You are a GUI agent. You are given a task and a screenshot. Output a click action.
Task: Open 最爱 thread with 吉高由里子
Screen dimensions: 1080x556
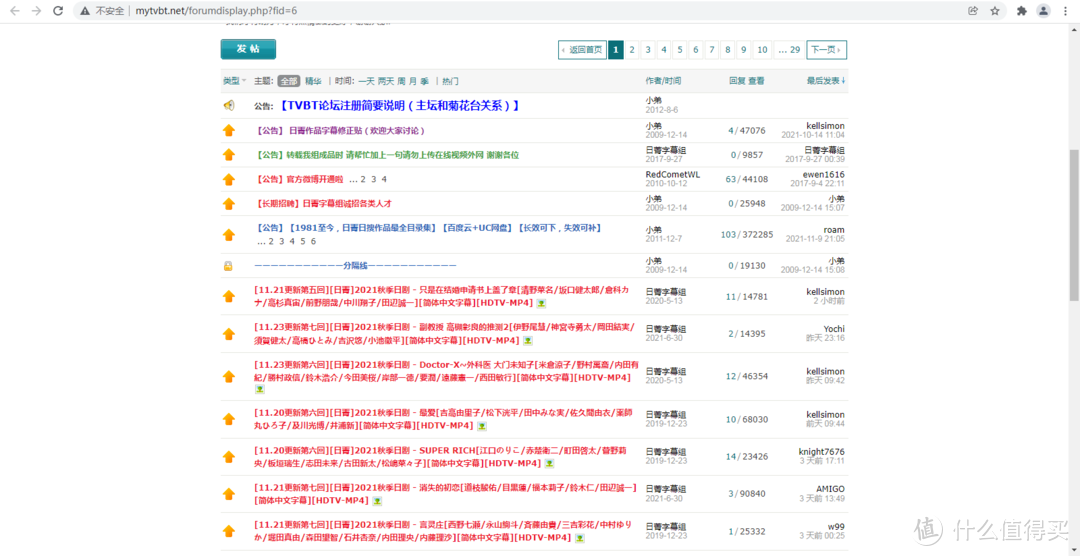coord(442,419)
